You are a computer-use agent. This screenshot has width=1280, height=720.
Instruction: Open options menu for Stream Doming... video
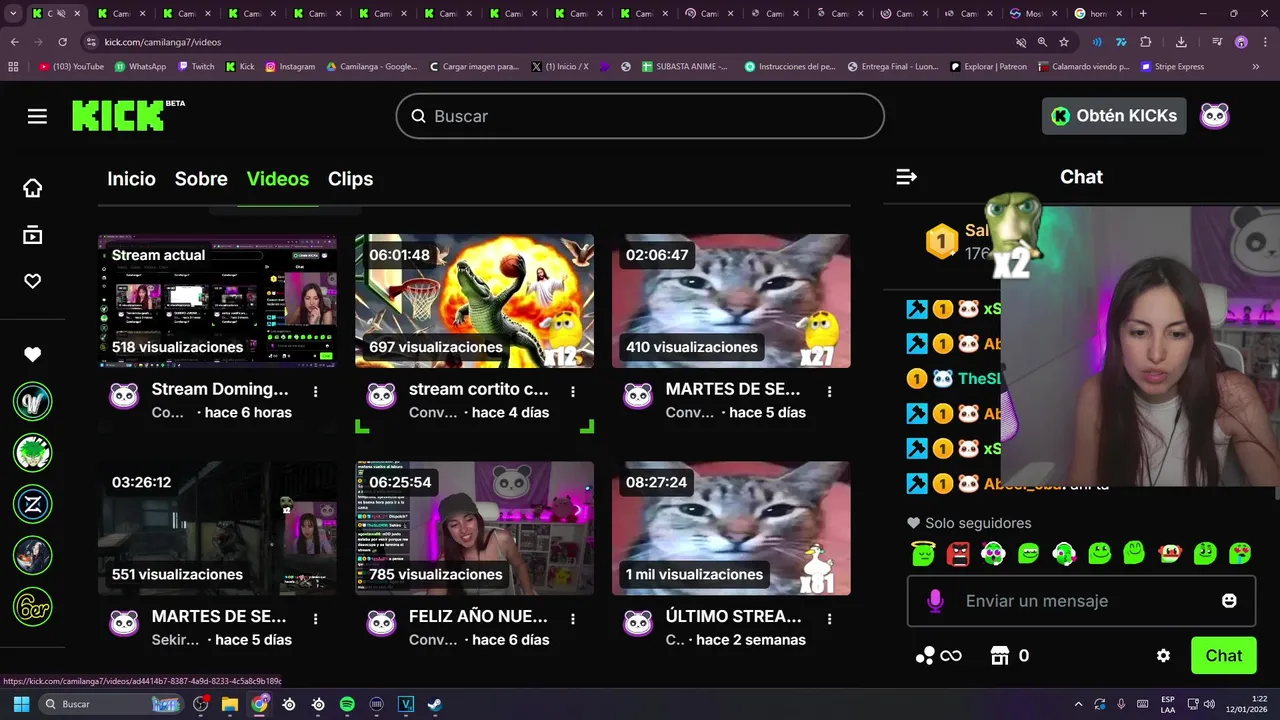[x=316, y=392]
